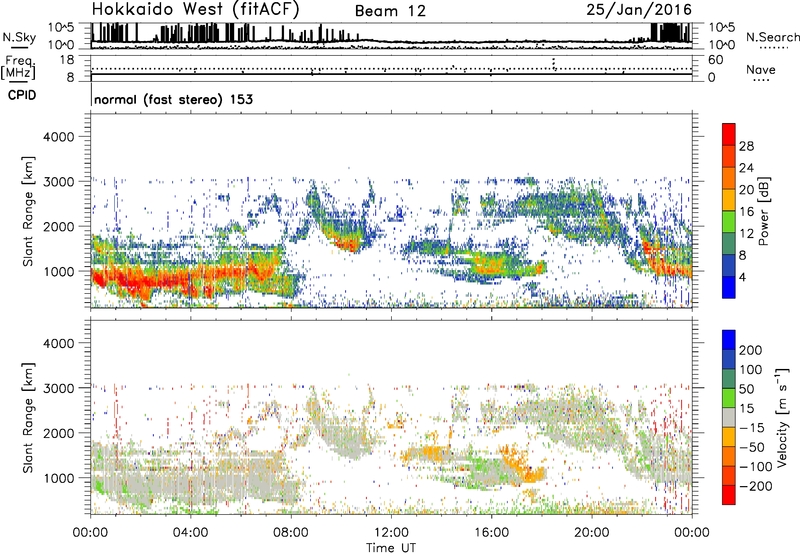Click the "-15" tick on Velocity colorbar
Screen dimensions: 800x554
[752, 428]
